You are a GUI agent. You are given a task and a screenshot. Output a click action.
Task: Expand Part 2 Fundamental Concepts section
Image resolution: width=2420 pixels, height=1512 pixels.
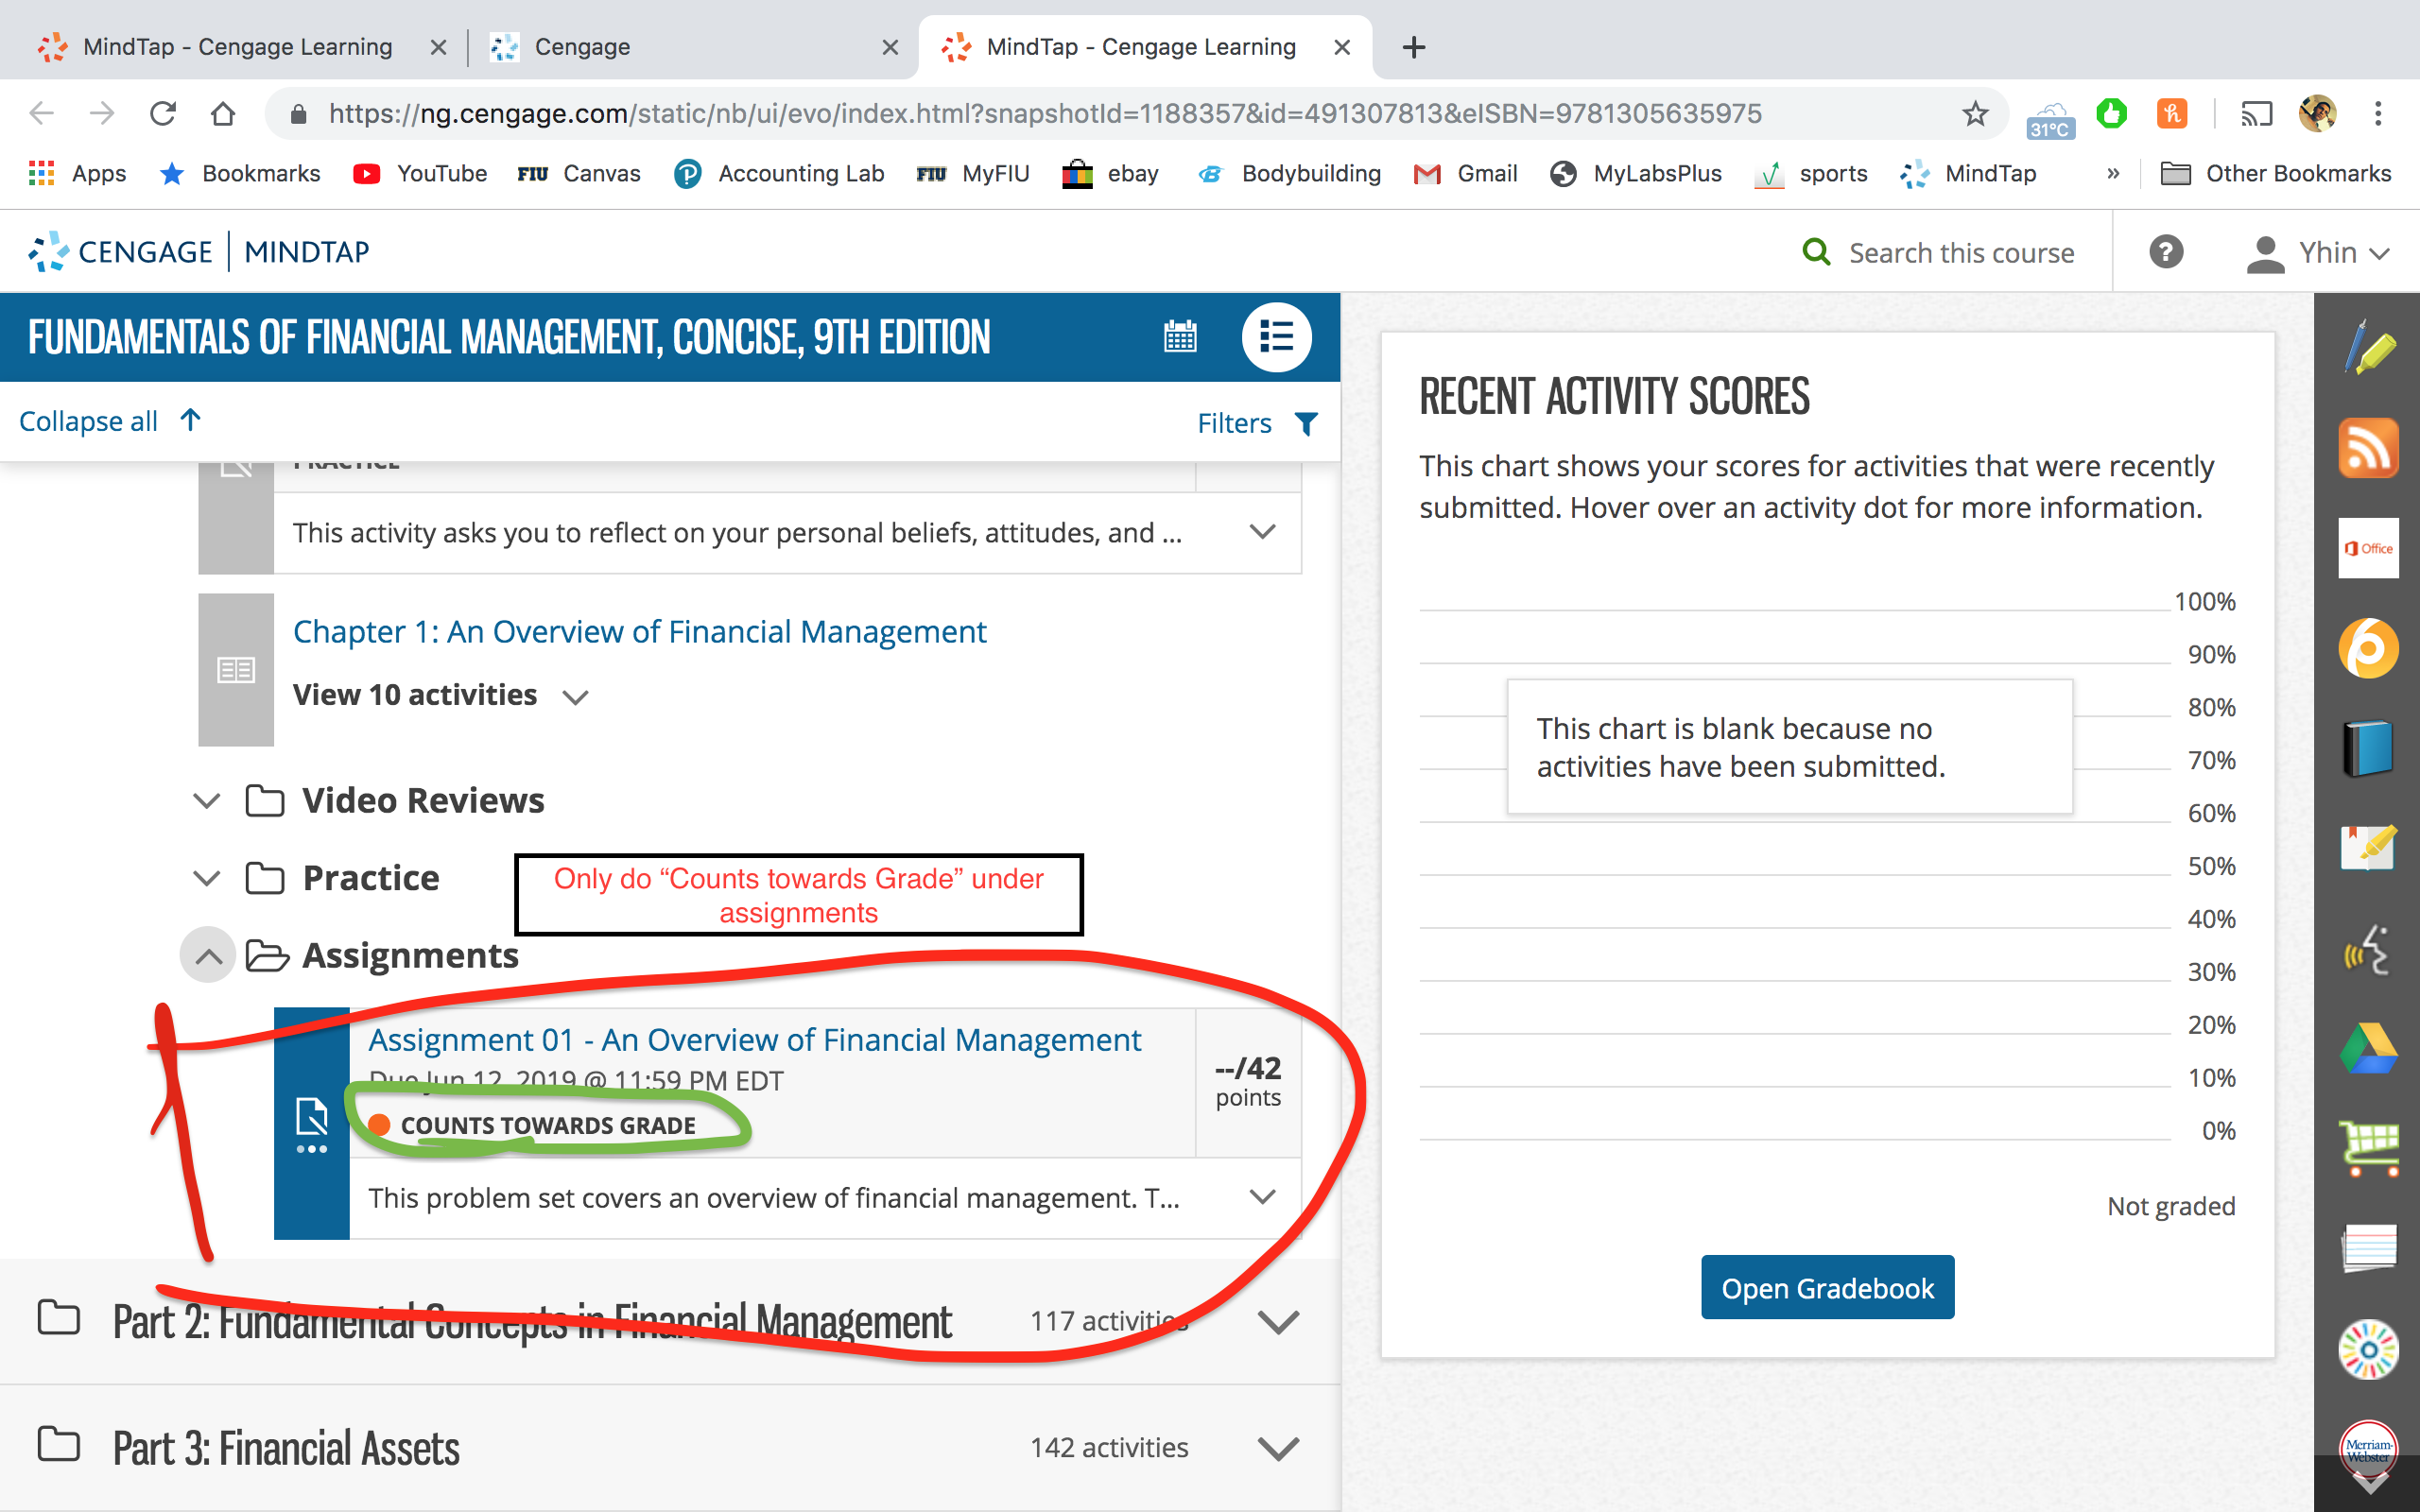click(1278, 1322)
